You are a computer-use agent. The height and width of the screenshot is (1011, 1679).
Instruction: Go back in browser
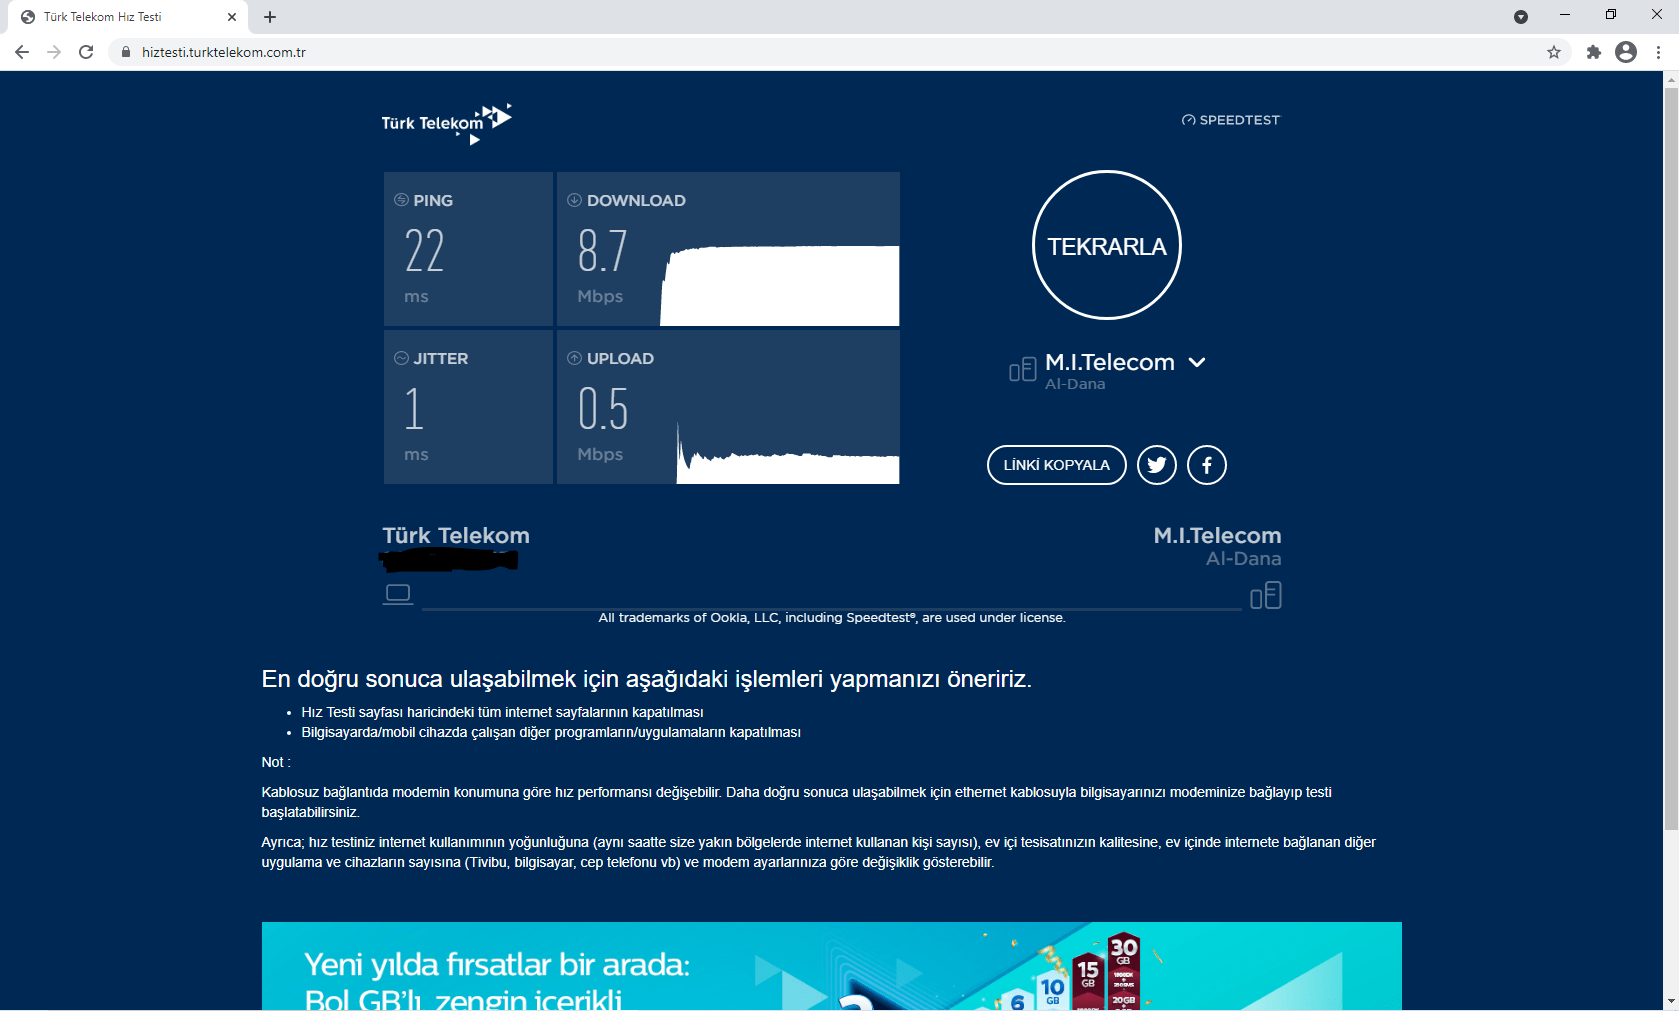(x=22, y=52)
